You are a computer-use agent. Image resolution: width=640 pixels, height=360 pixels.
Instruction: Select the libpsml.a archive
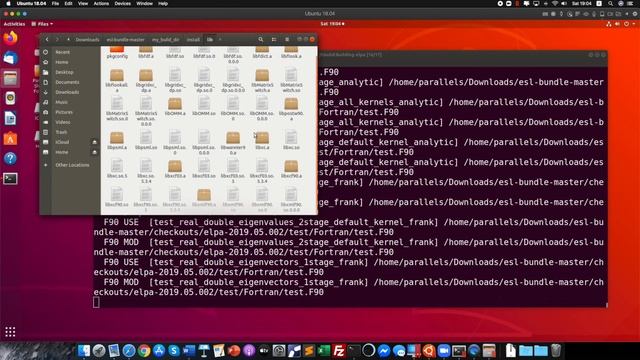coord(117,141)
